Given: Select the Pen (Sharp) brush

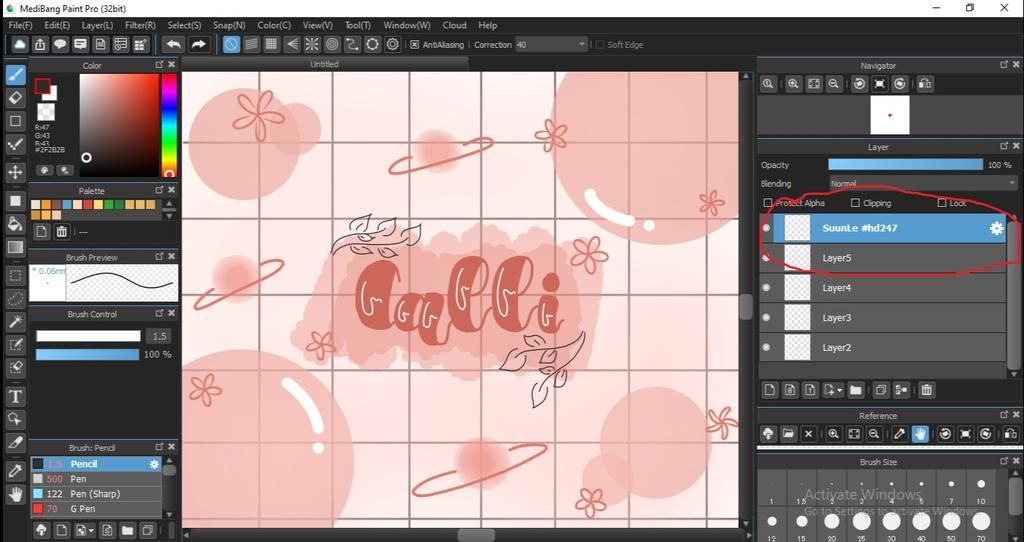Looking at the screenshot, I should tap(95, 494).
